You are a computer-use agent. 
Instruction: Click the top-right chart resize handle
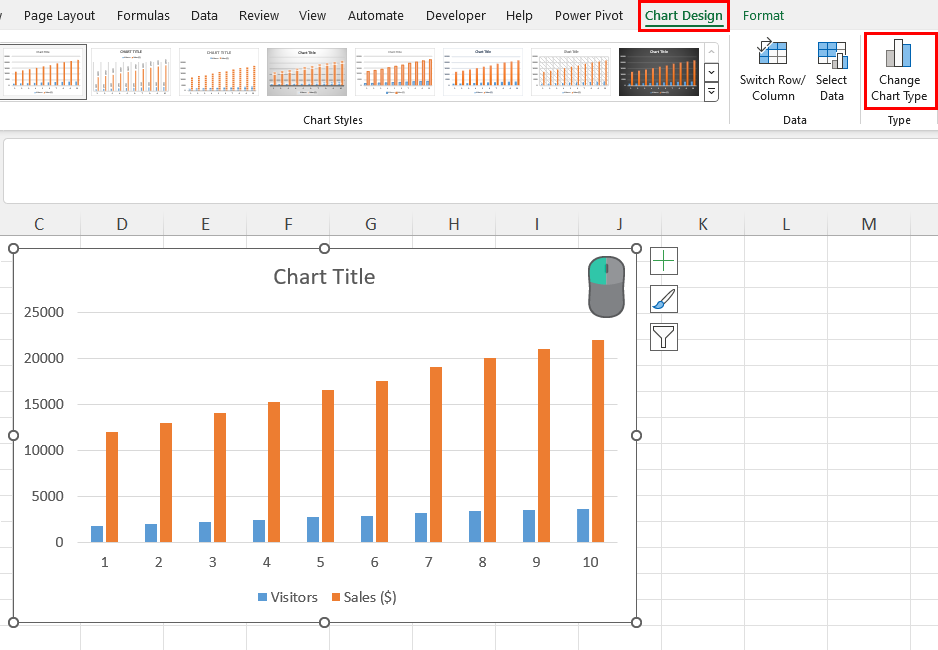coord(636,248)
